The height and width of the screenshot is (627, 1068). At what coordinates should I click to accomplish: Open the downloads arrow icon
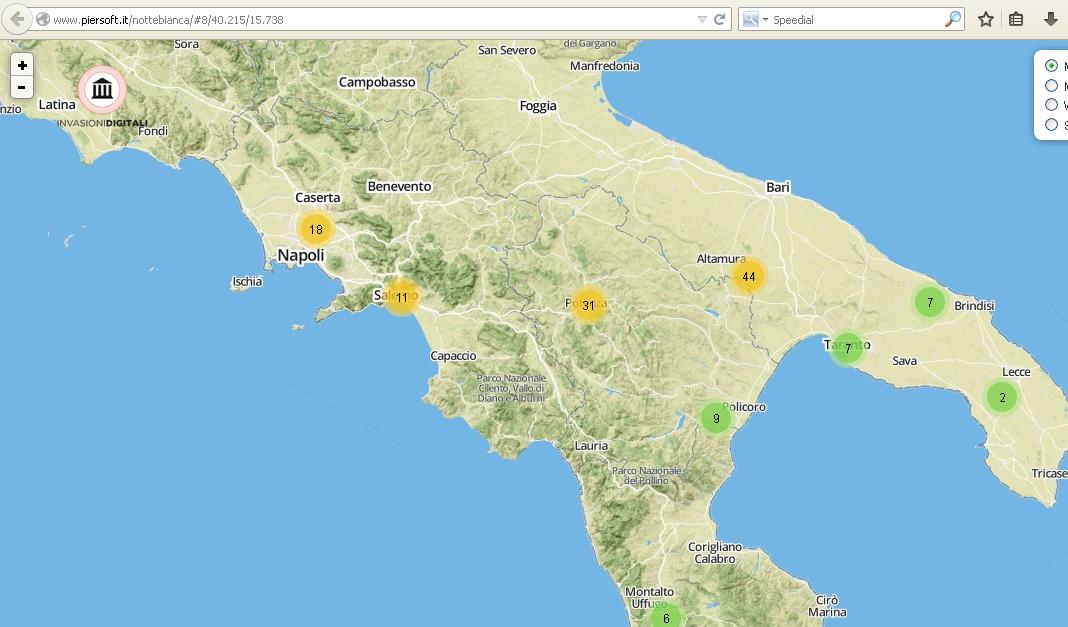[1050, 19]
